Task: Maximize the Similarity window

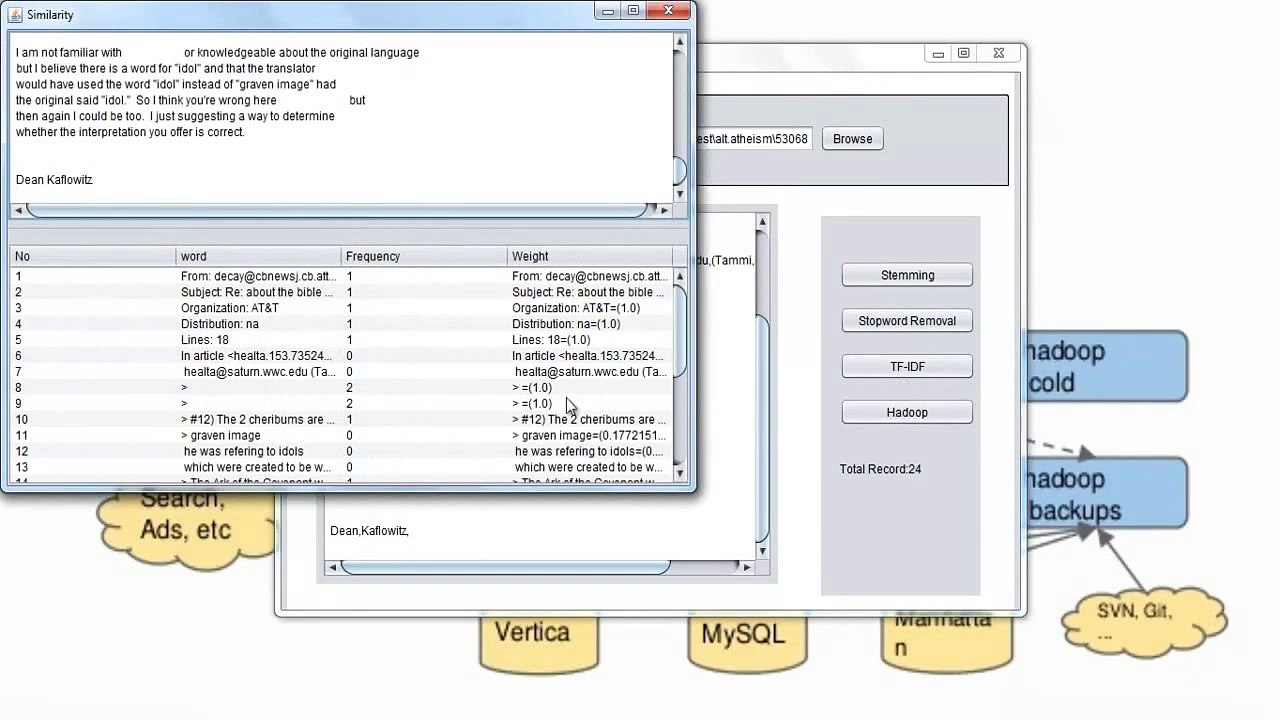Action: (x=633, y=11)
